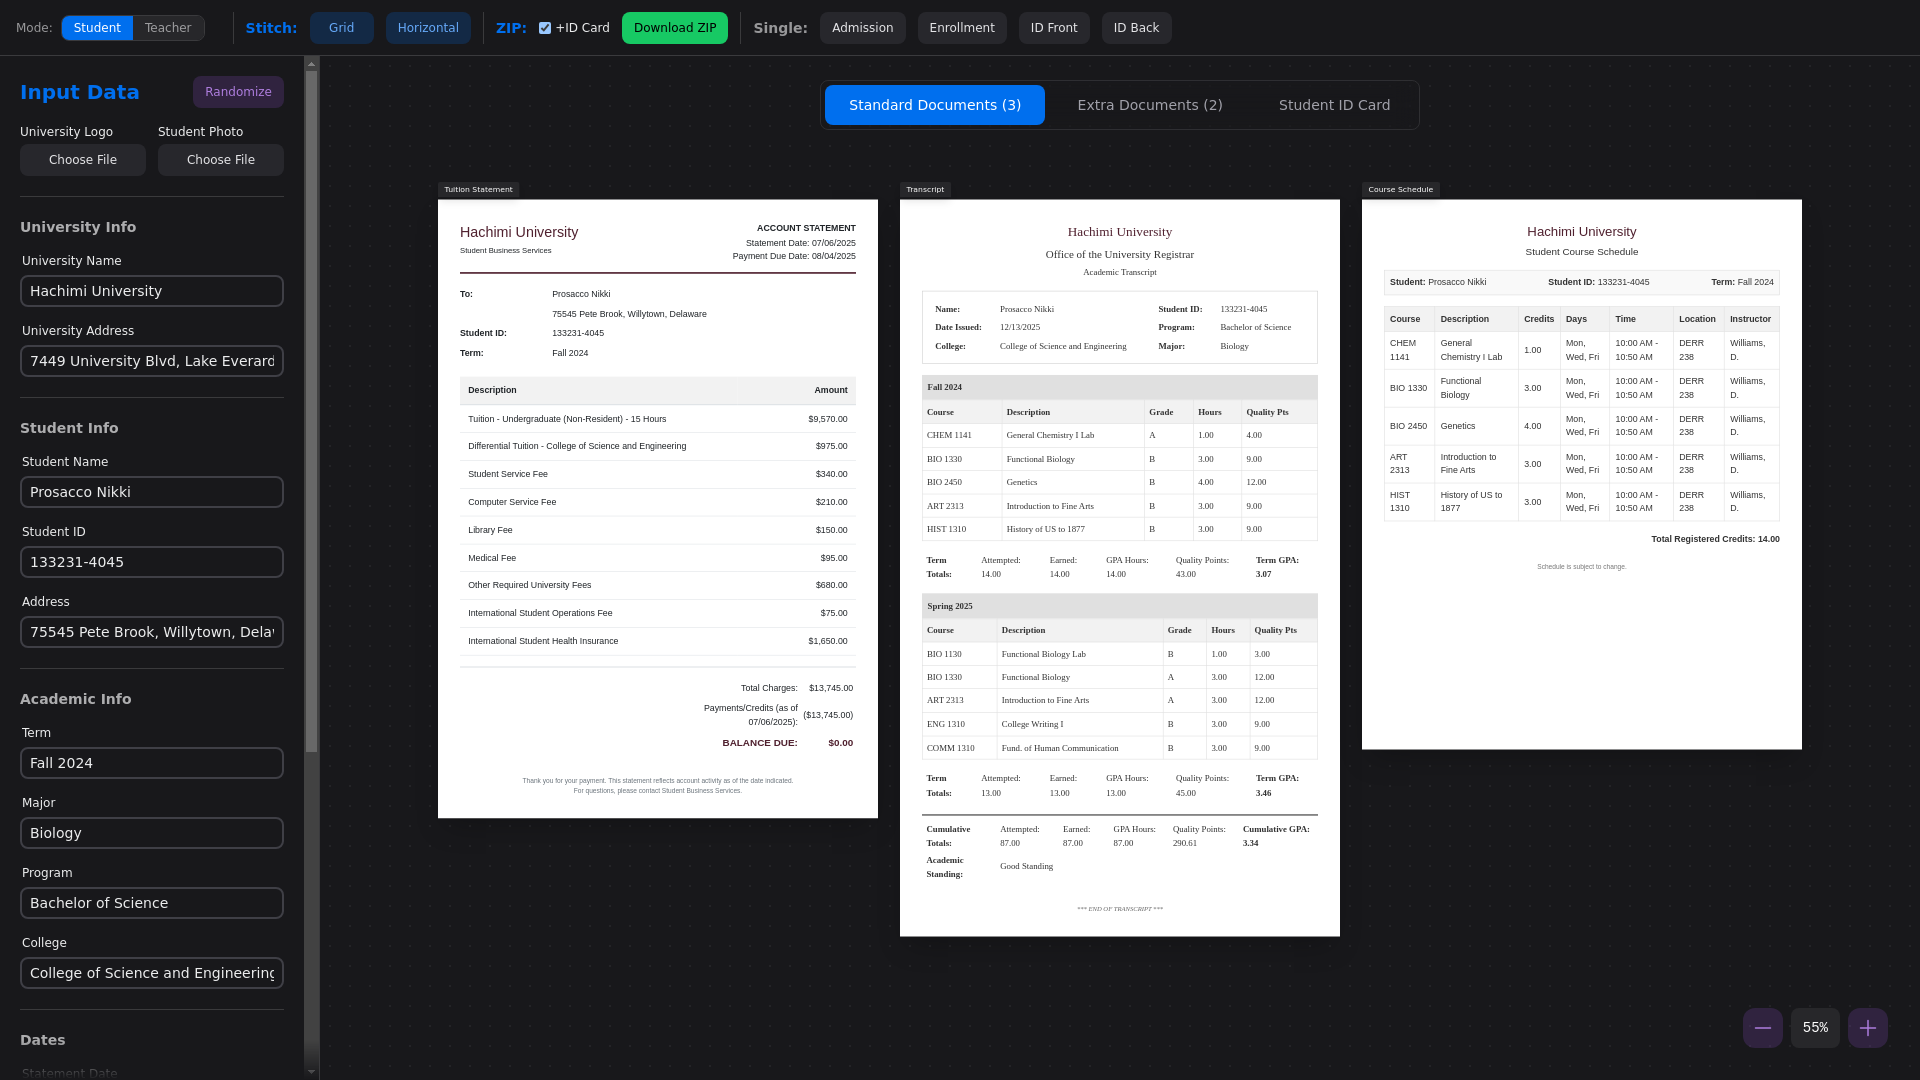
Task: Click the 'Library Fee' row
Action: point(658,530)
